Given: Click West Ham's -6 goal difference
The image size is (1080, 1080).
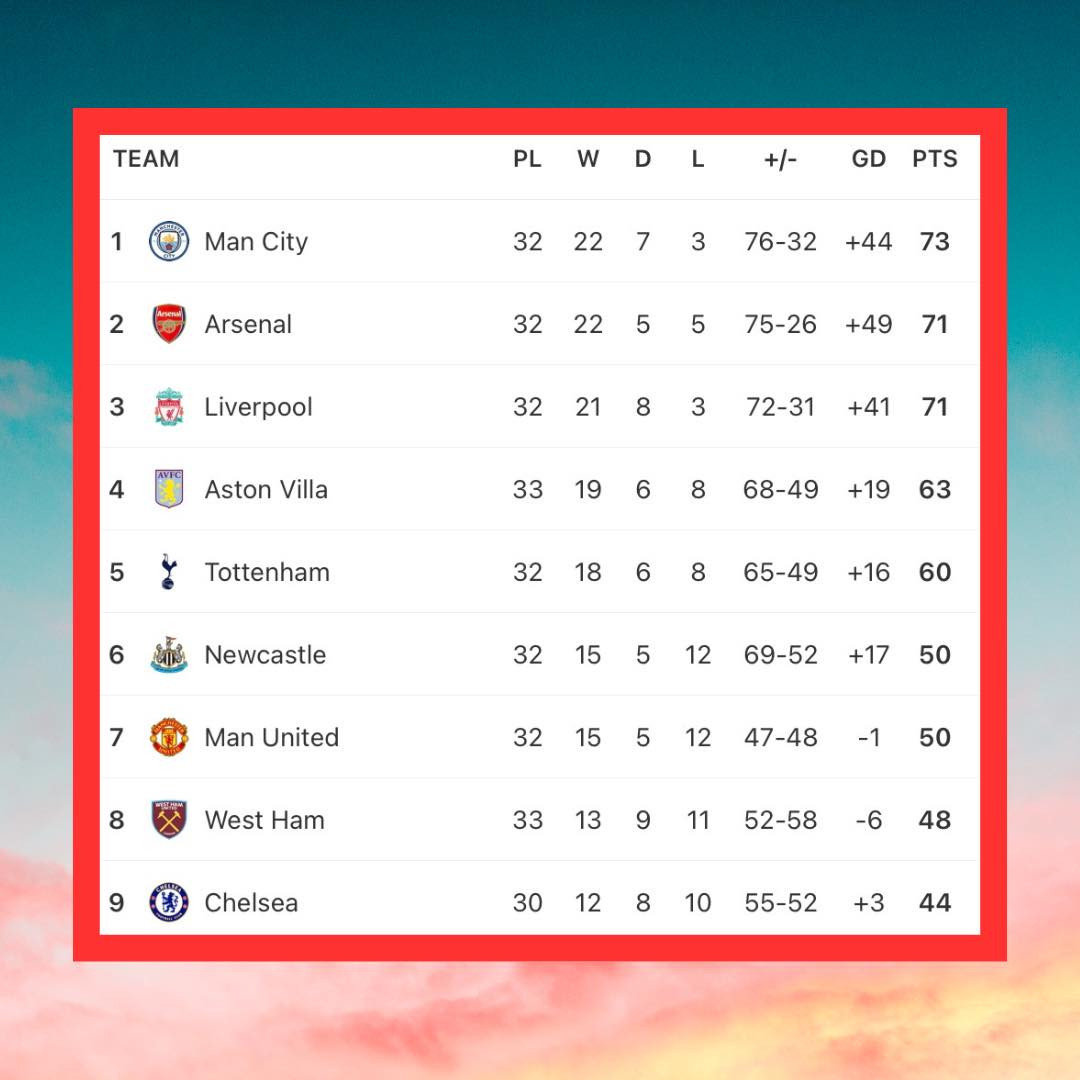Looking at the screenshot, I should click(869, 820).
